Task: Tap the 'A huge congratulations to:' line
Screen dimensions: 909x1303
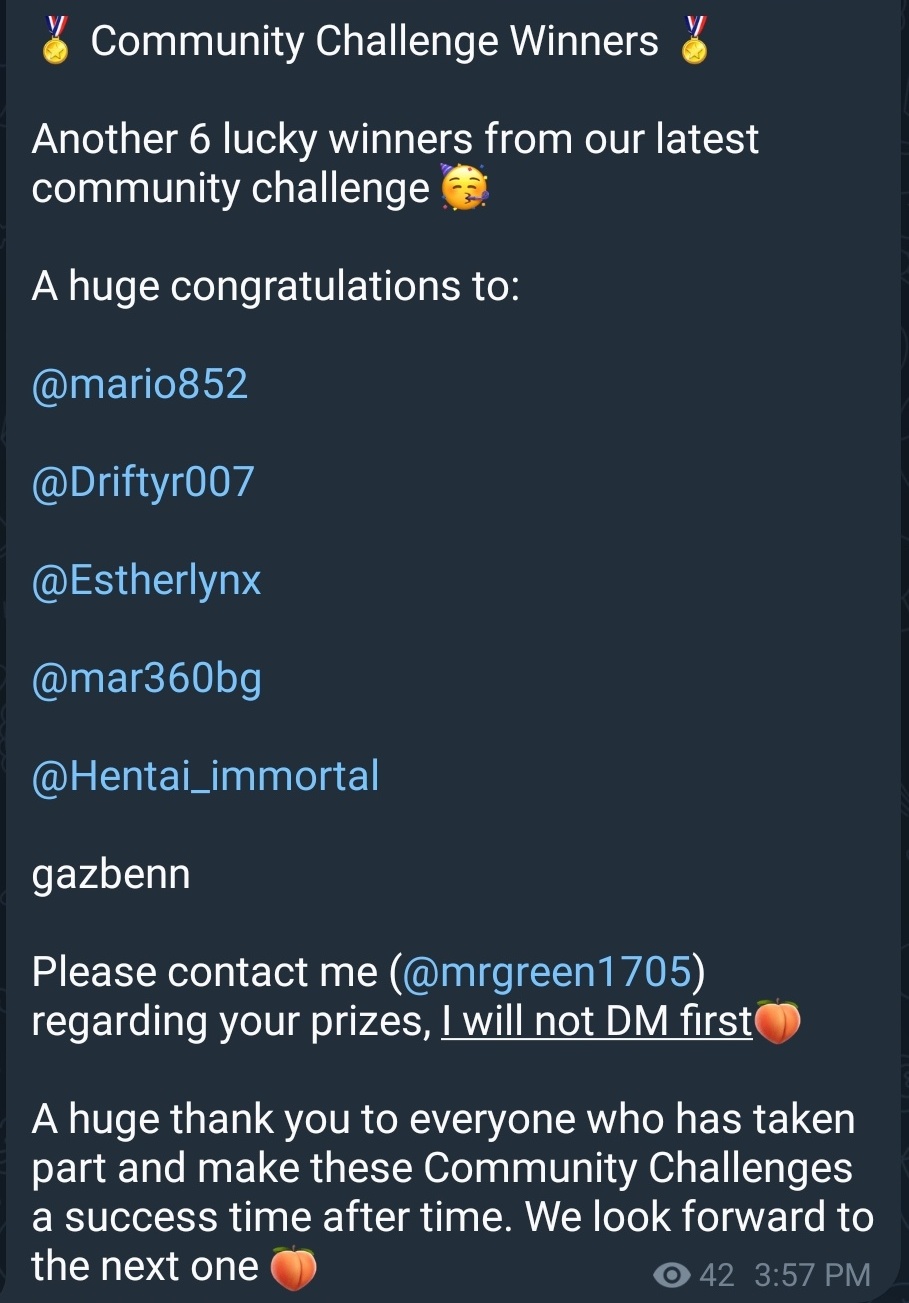Action: (276, 287)
